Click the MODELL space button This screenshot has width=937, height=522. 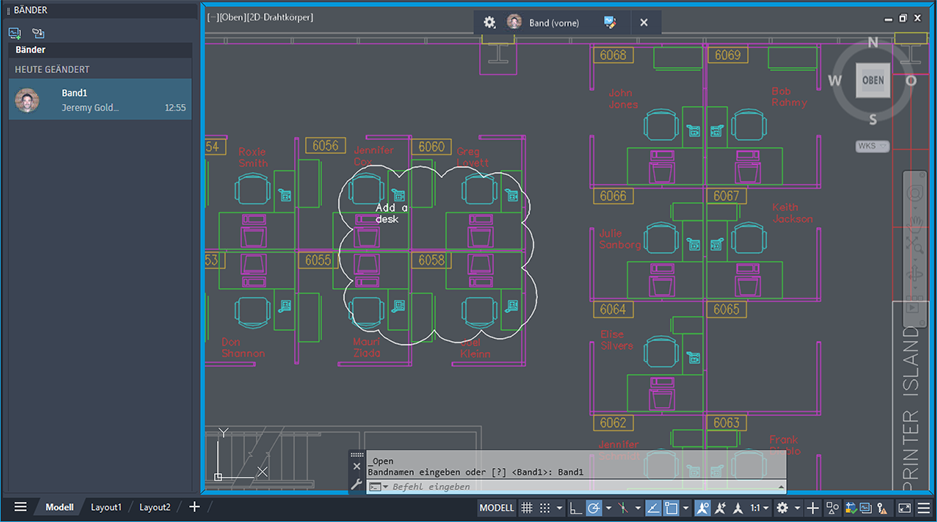tap(496, 508)
